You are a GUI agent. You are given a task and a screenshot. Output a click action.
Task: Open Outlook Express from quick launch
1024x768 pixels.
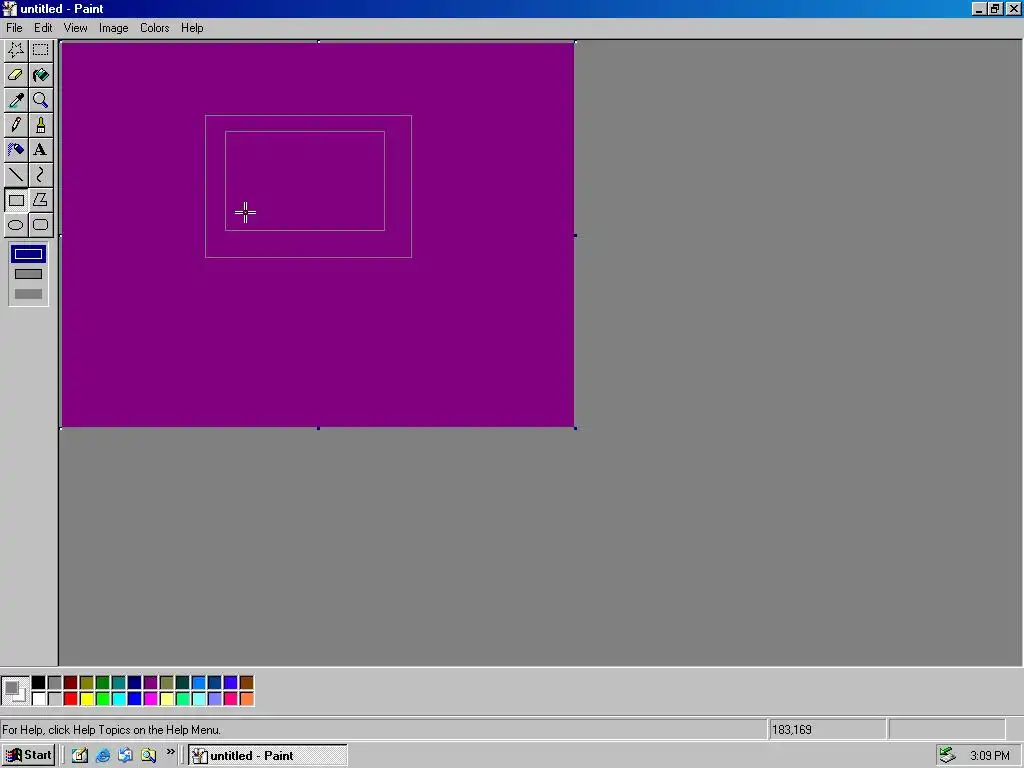coord(125,756)
